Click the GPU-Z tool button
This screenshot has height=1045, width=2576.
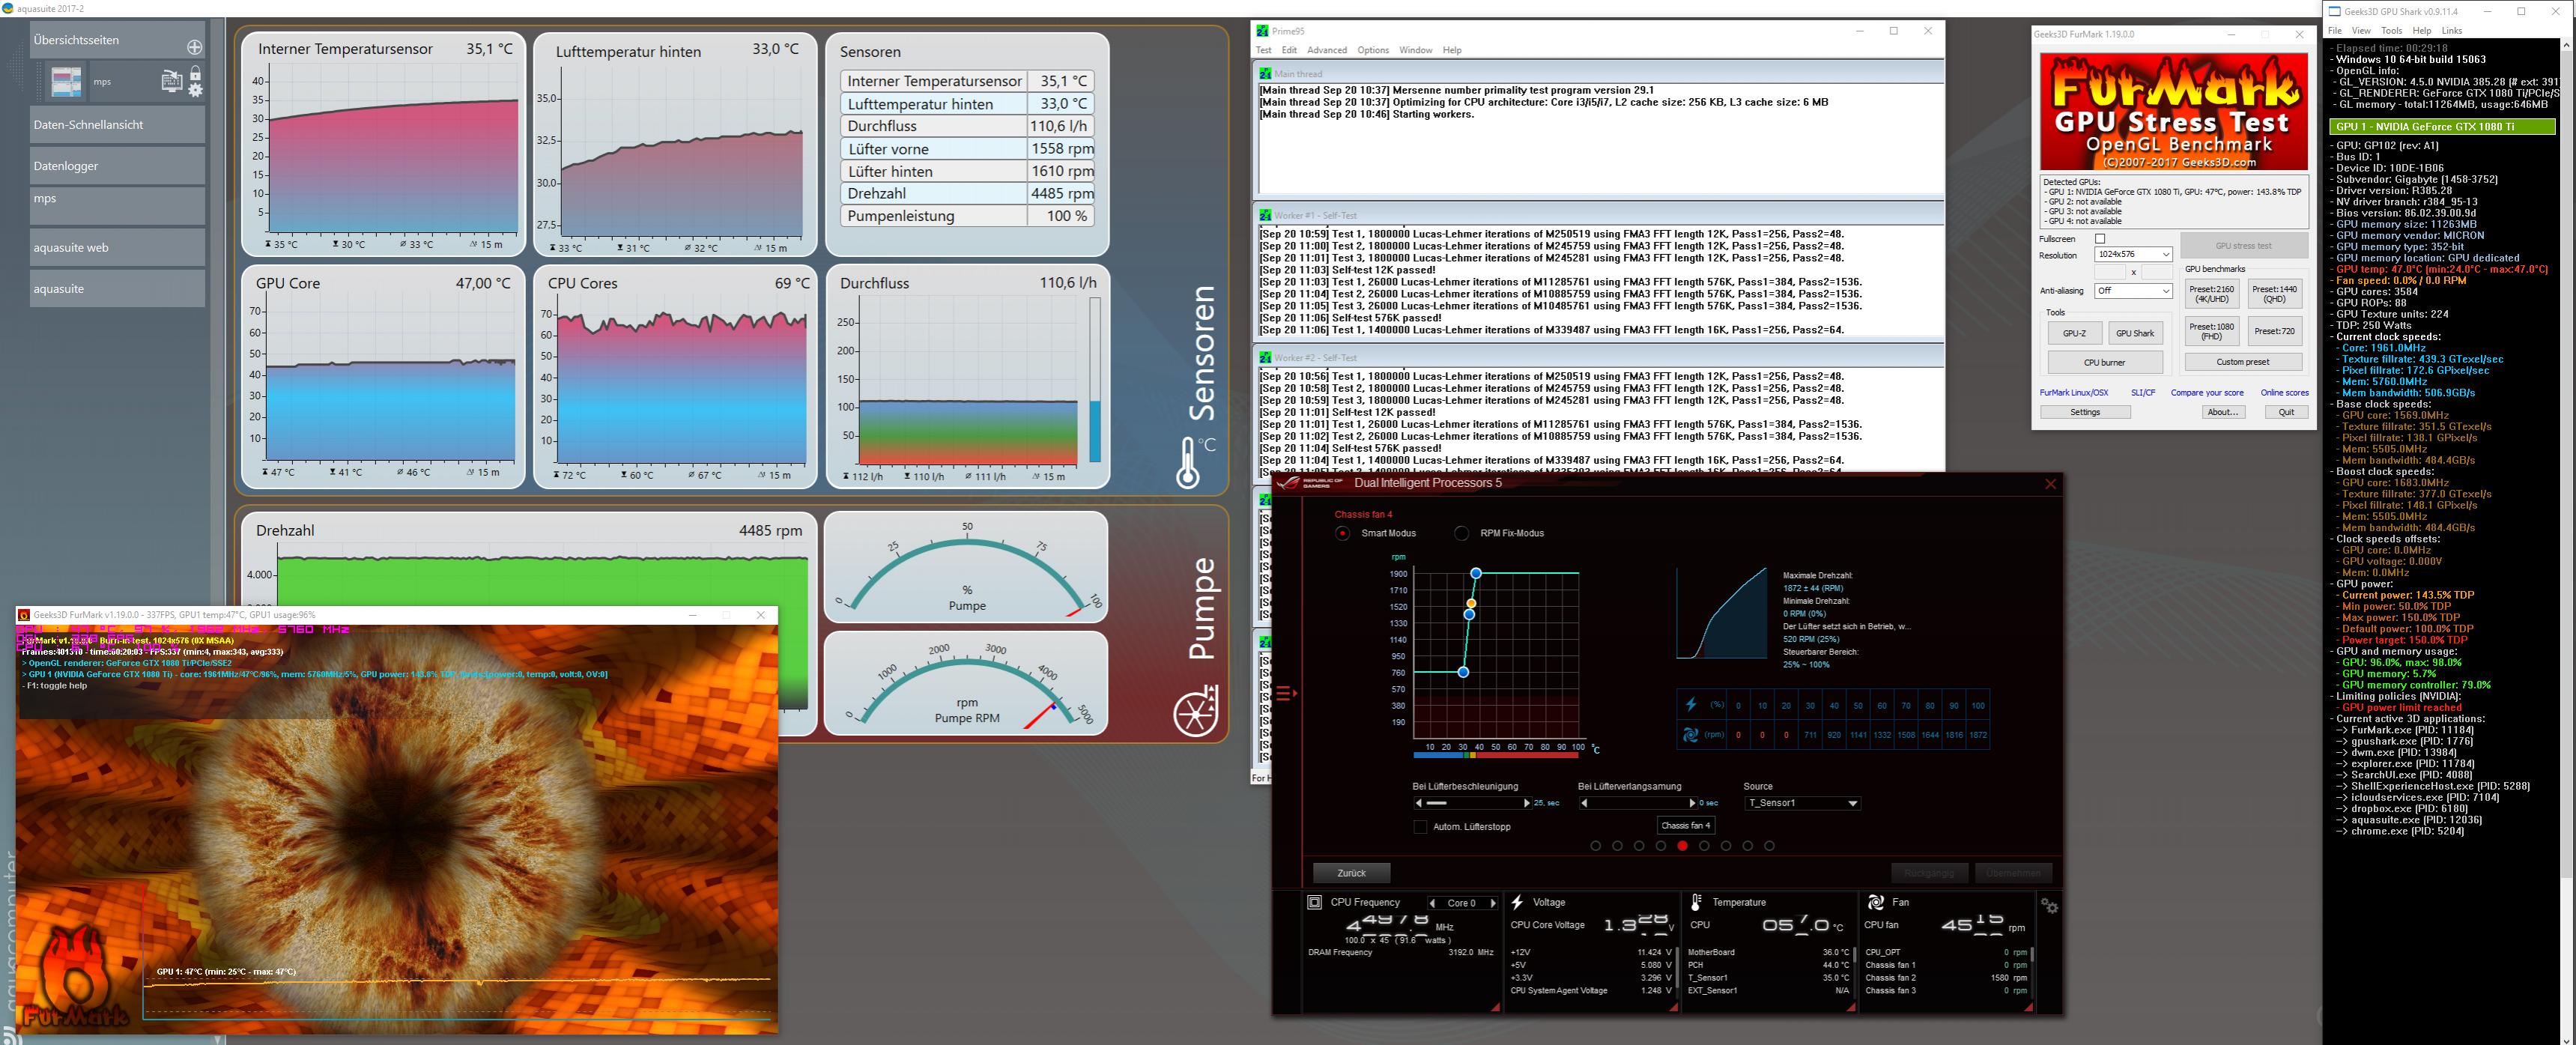pyautogui.click(x=2074, y=333)
